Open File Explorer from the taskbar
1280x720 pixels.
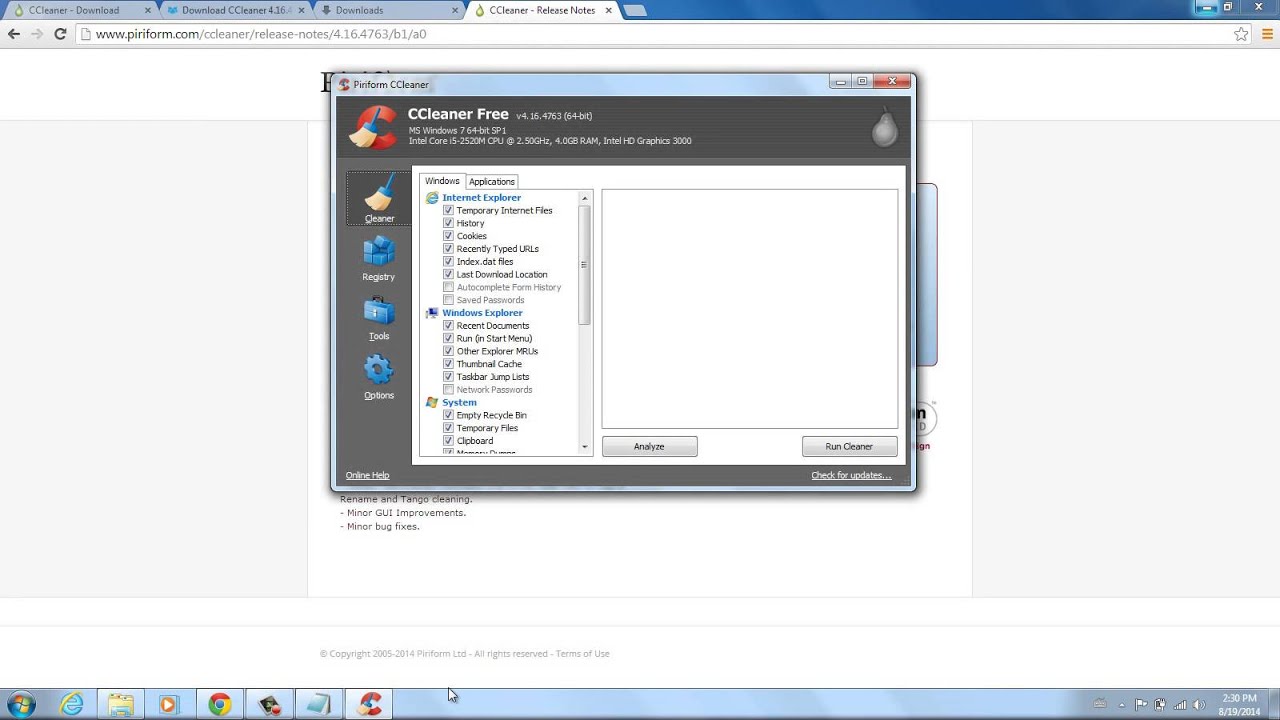(x=120, y=705)
